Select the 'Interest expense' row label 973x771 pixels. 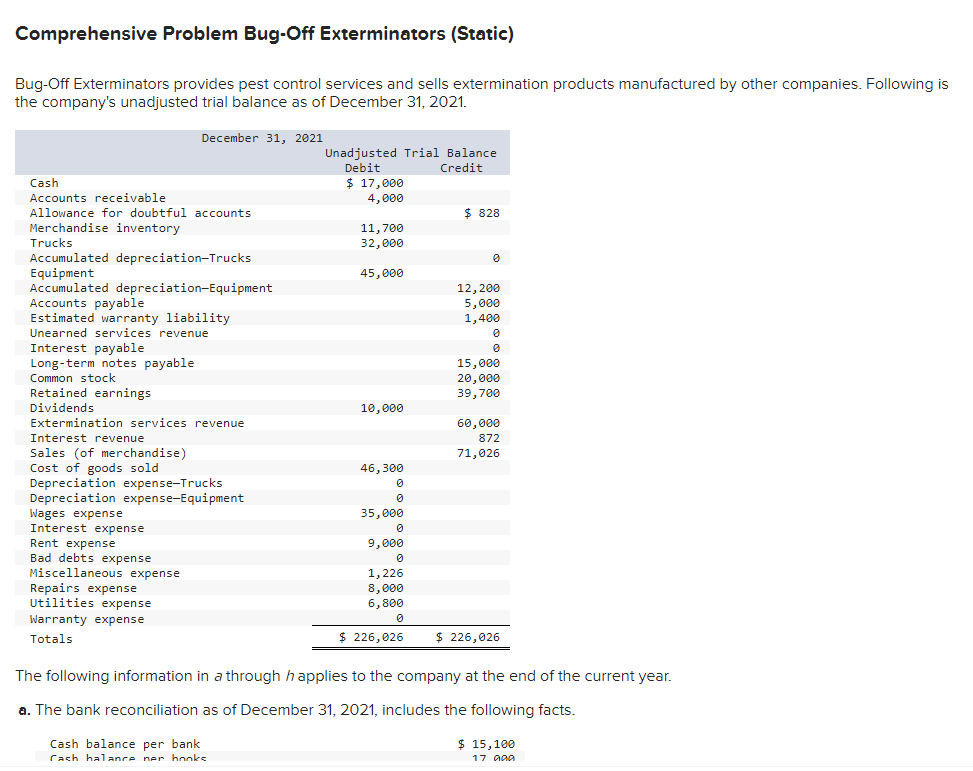coord(87,528)
